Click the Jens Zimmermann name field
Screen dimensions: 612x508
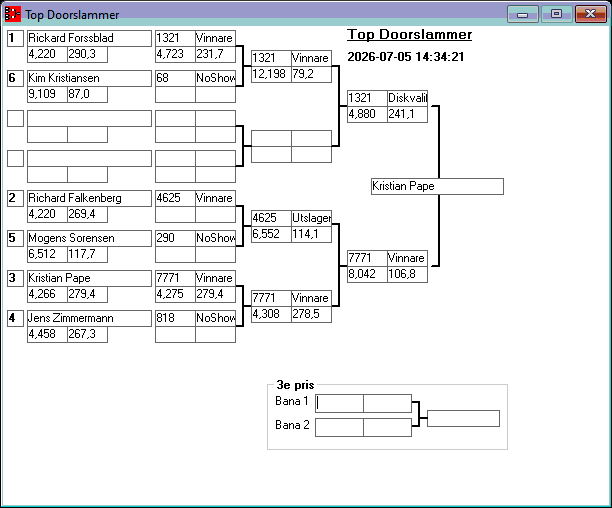(x=89, y=318)
